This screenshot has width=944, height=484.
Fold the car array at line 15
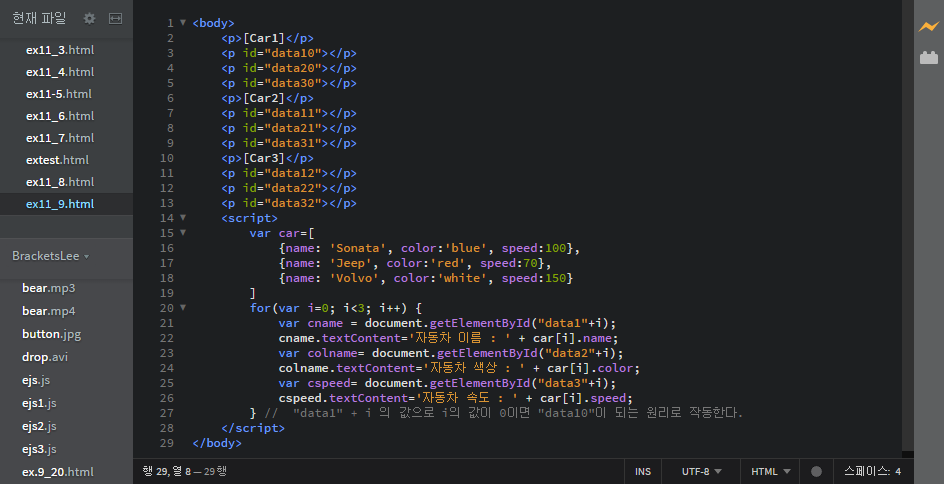click(183, 233)
